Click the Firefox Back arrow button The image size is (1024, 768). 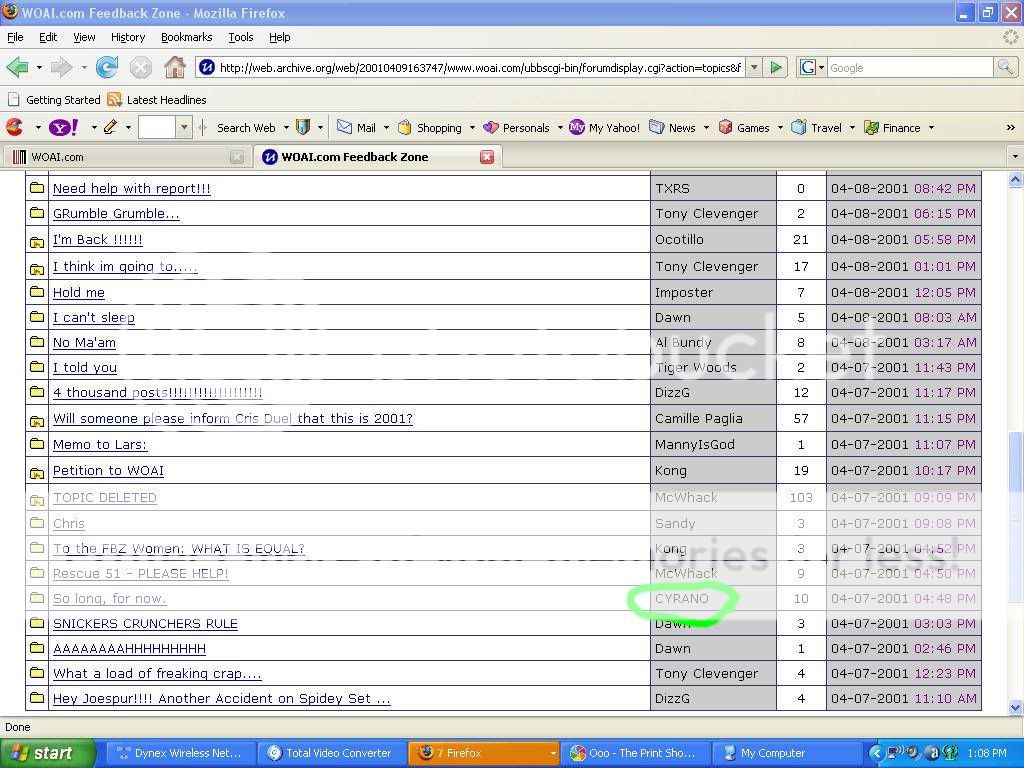coord(17,68)
